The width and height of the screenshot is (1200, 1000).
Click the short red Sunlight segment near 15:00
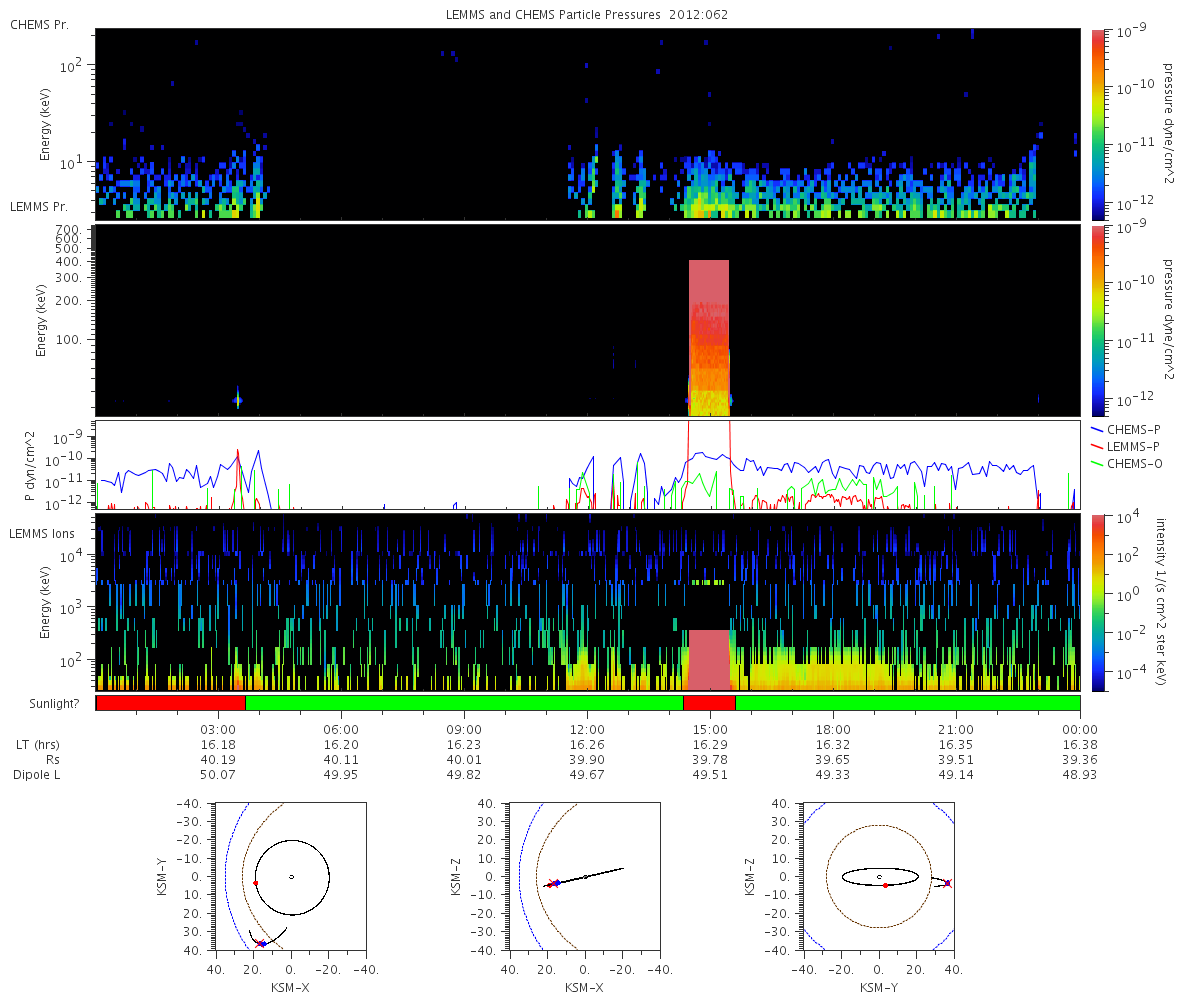point(709,703)
